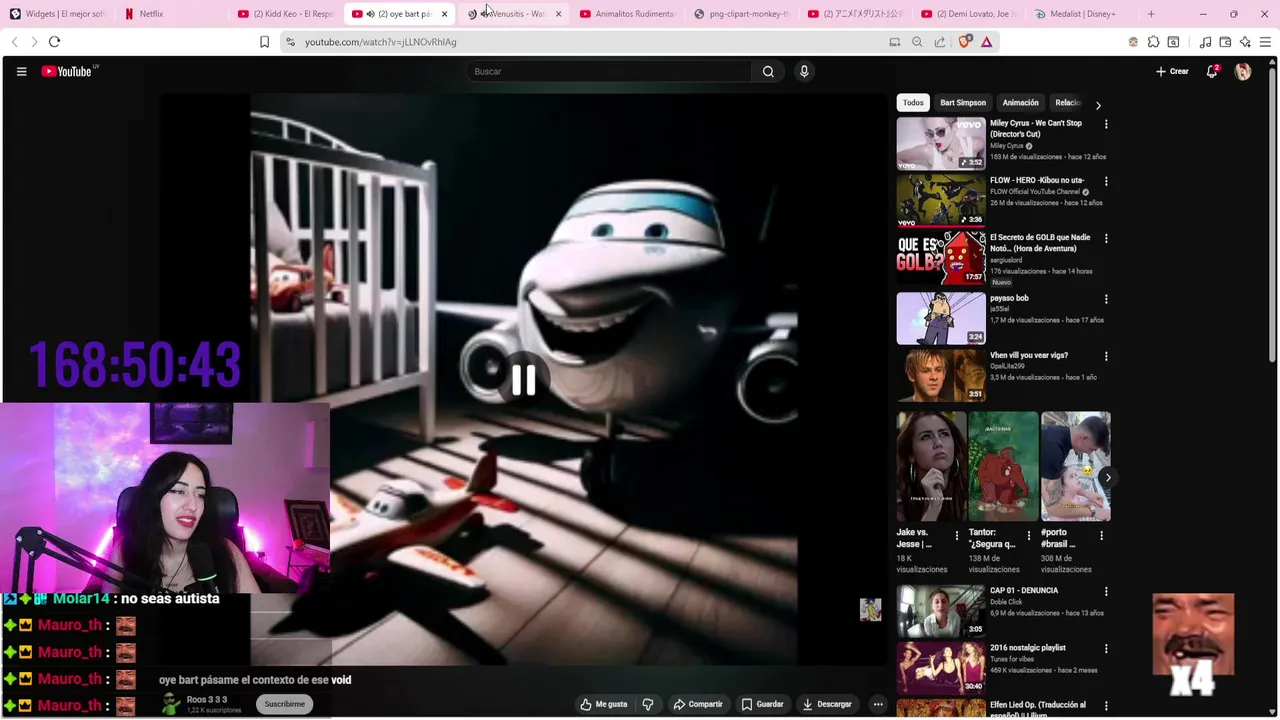Screen dimensions: 1280x720
Task: Open the sidebar search panel icon
Action: click(x=1173, y=42)
